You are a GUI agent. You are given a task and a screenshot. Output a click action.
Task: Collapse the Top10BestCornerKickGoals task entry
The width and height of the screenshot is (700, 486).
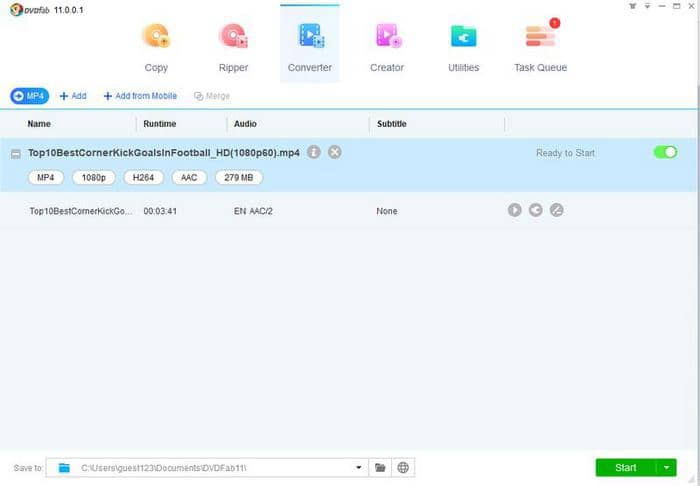coord(16,154)
